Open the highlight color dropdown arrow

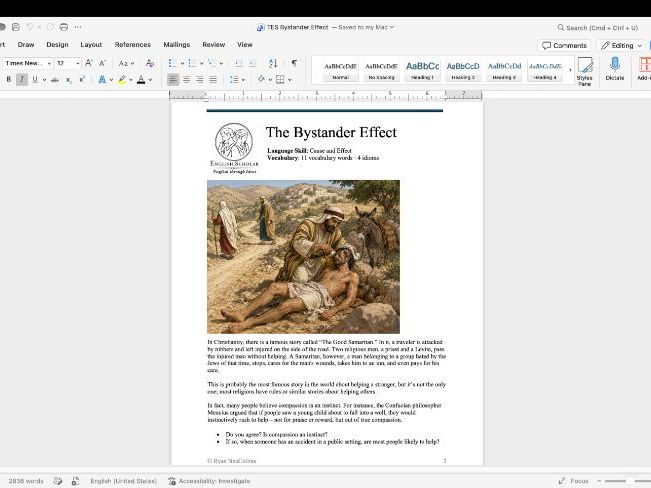click(131, 80)
